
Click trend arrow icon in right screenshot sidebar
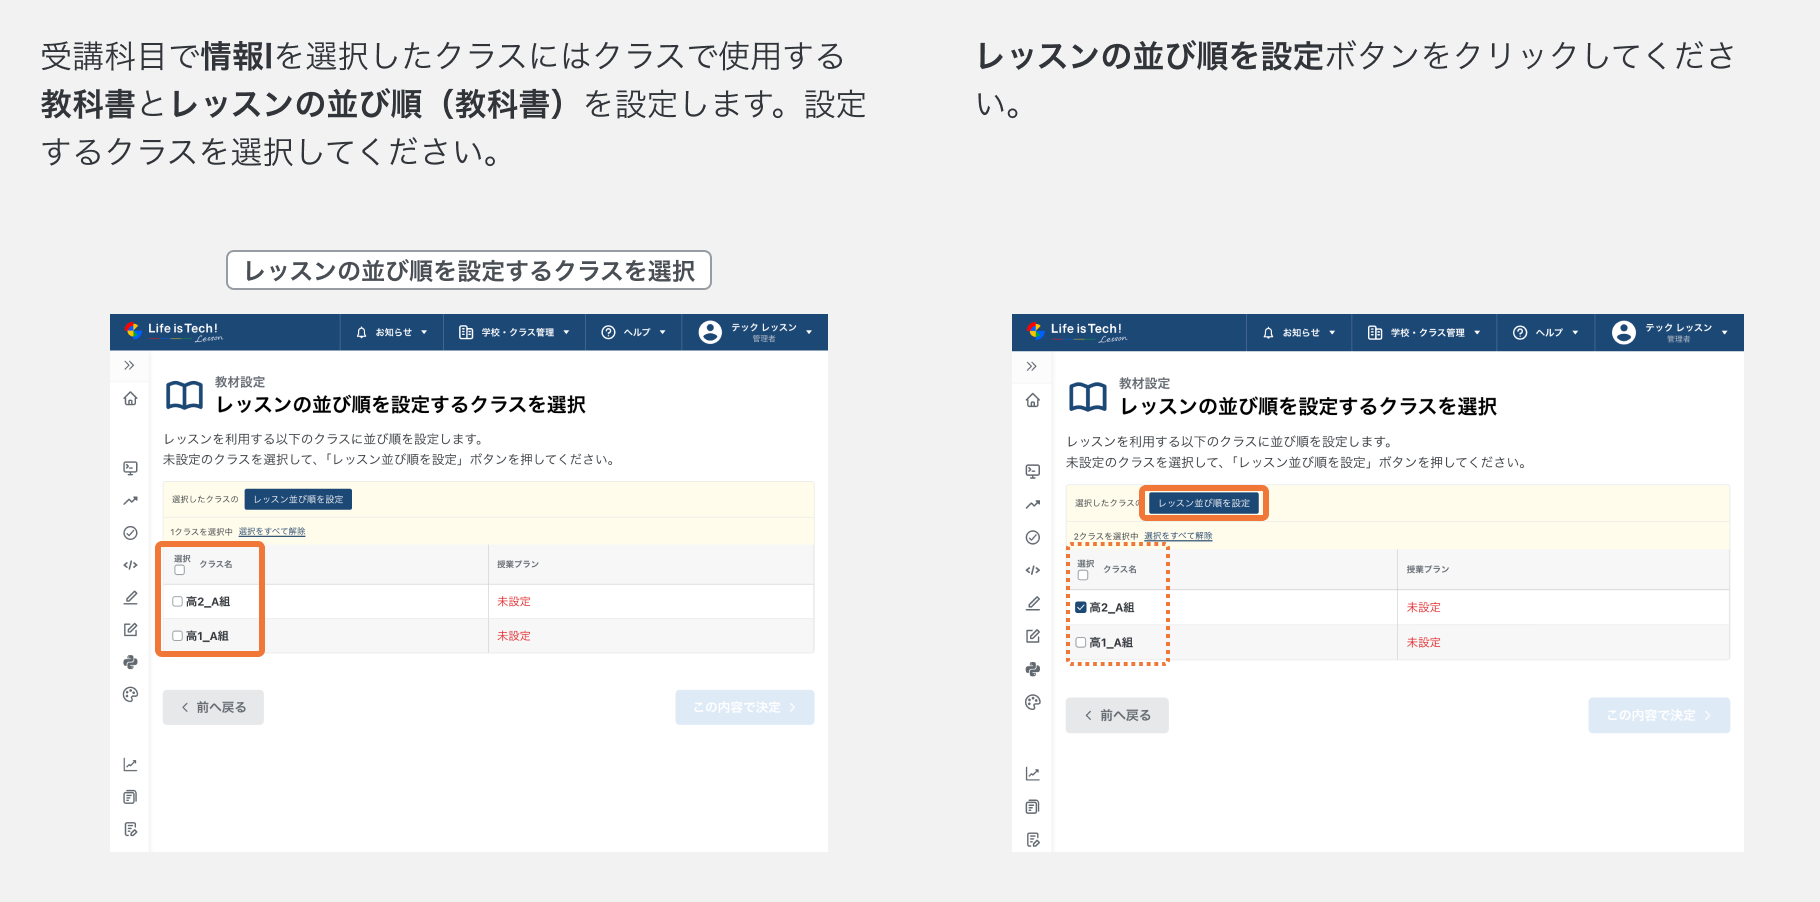click(1033, 505)
